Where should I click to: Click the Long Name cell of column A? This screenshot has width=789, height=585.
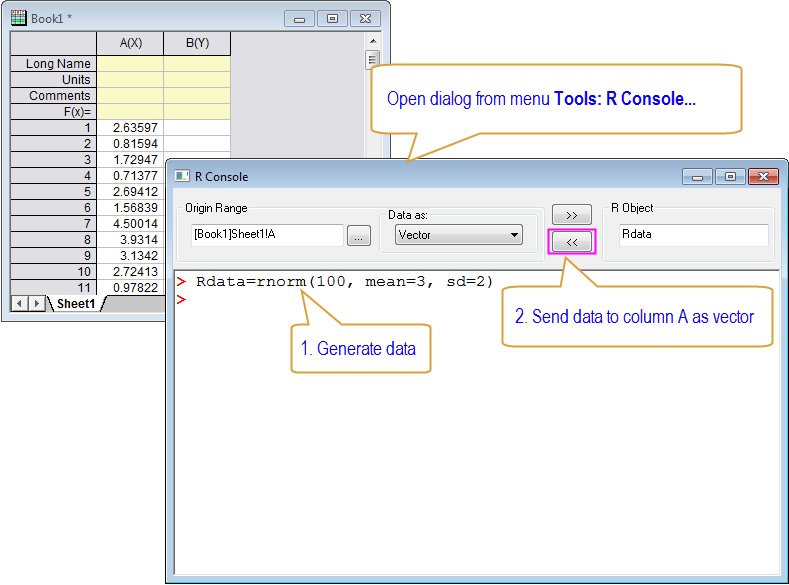[130, 63]
